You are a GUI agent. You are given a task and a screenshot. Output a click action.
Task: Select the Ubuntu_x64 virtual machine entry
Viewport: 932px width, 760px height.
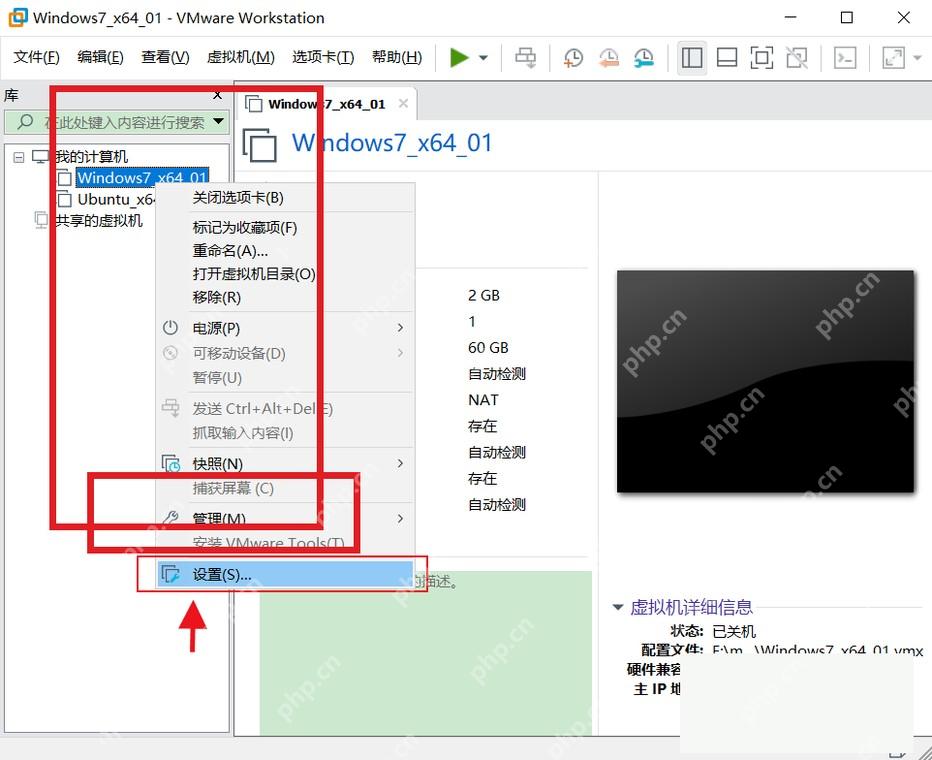pos(116,199)
